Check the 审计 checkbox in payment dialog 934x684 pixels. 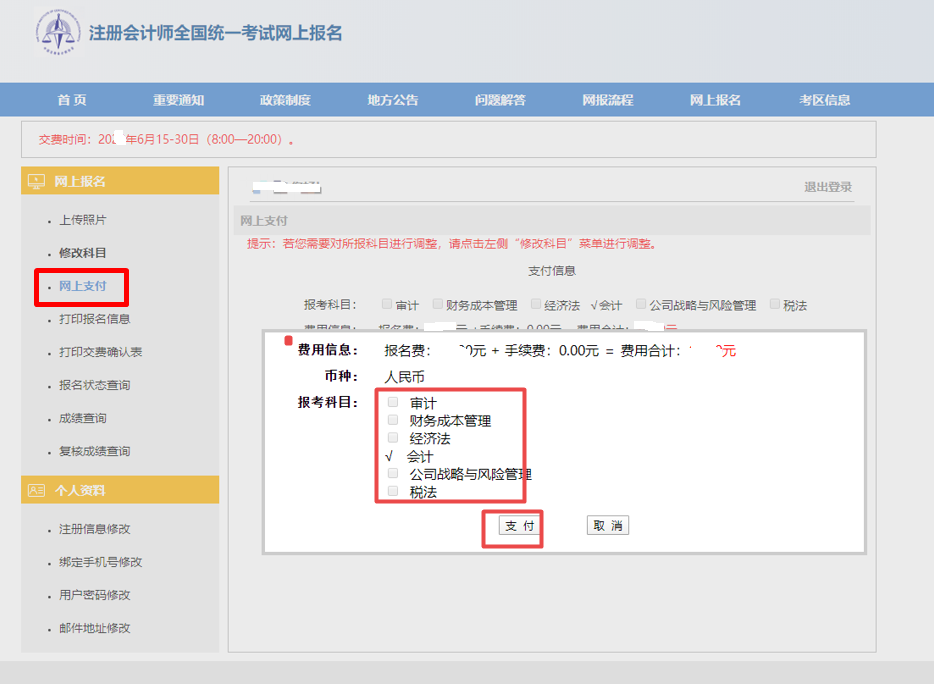[393, 402]
